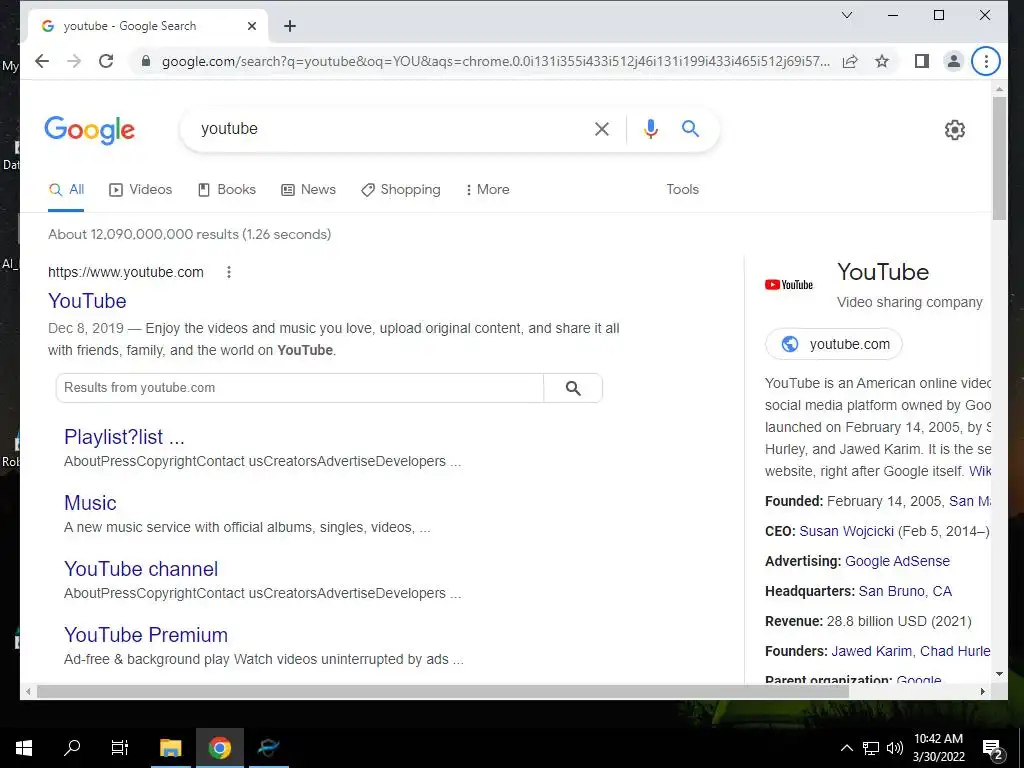
Task: Click the horizontal scrollbar thumb
Action: point(443,692)
